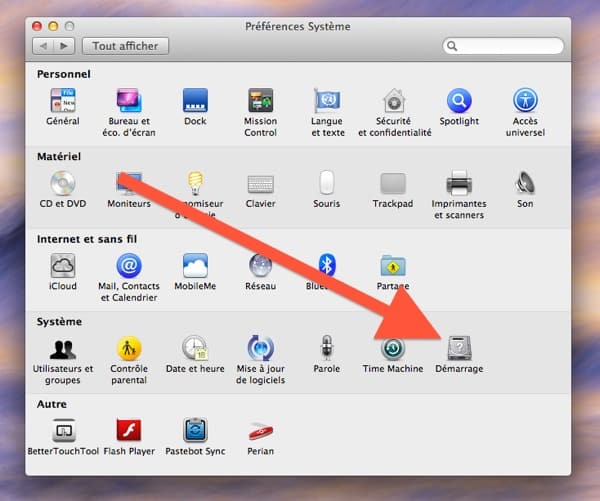Image resolution: width=600 pixels, height=501 pixels.
Task: Open the Partage sharing folder icon
Action: (393, 265)
